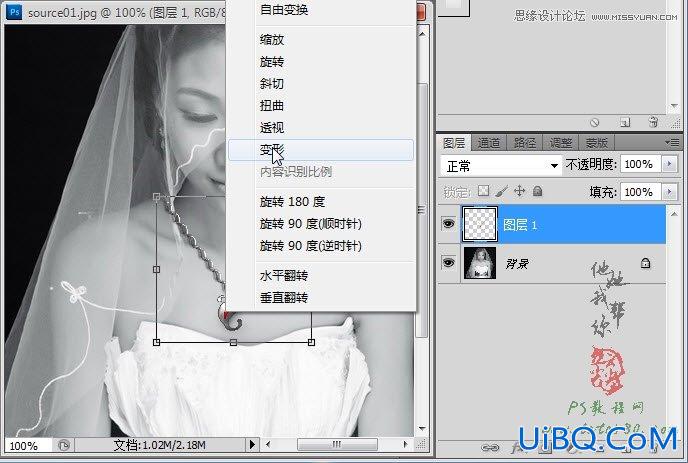The height and width of the screenshot is (463, 688).
Task: Choose 自由变换 from the context menu
Action: (284, 10)
